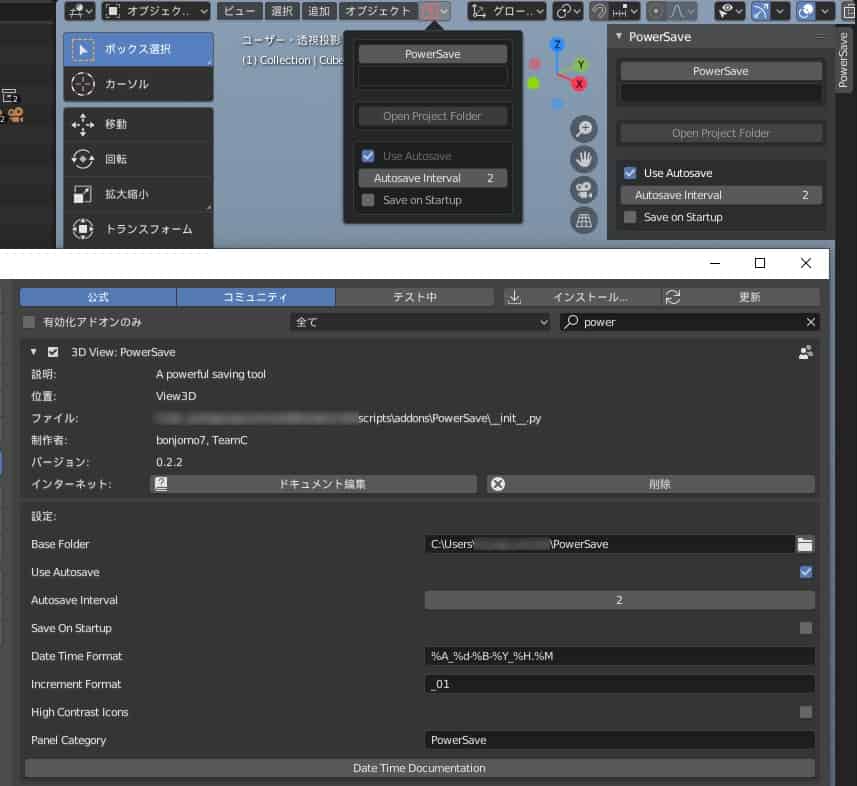Clear the addon search with the X icon
Screen dimensions: 857x786
point(811,322)
